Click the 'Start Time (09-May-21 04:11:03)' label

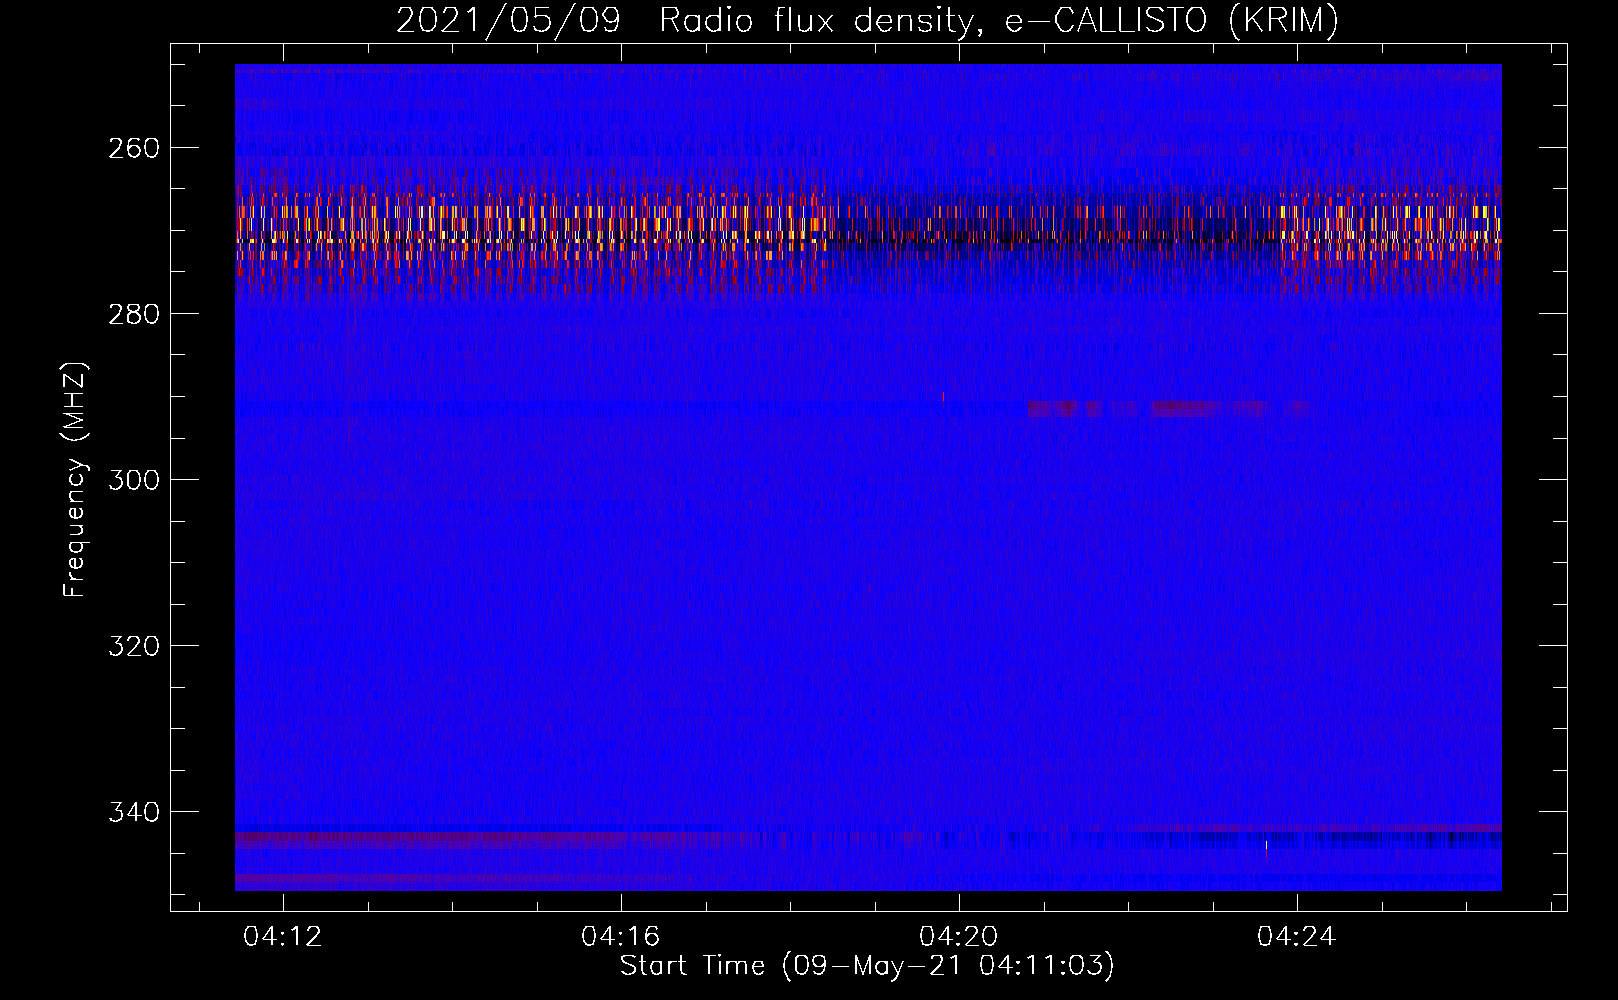coord(867,966)
